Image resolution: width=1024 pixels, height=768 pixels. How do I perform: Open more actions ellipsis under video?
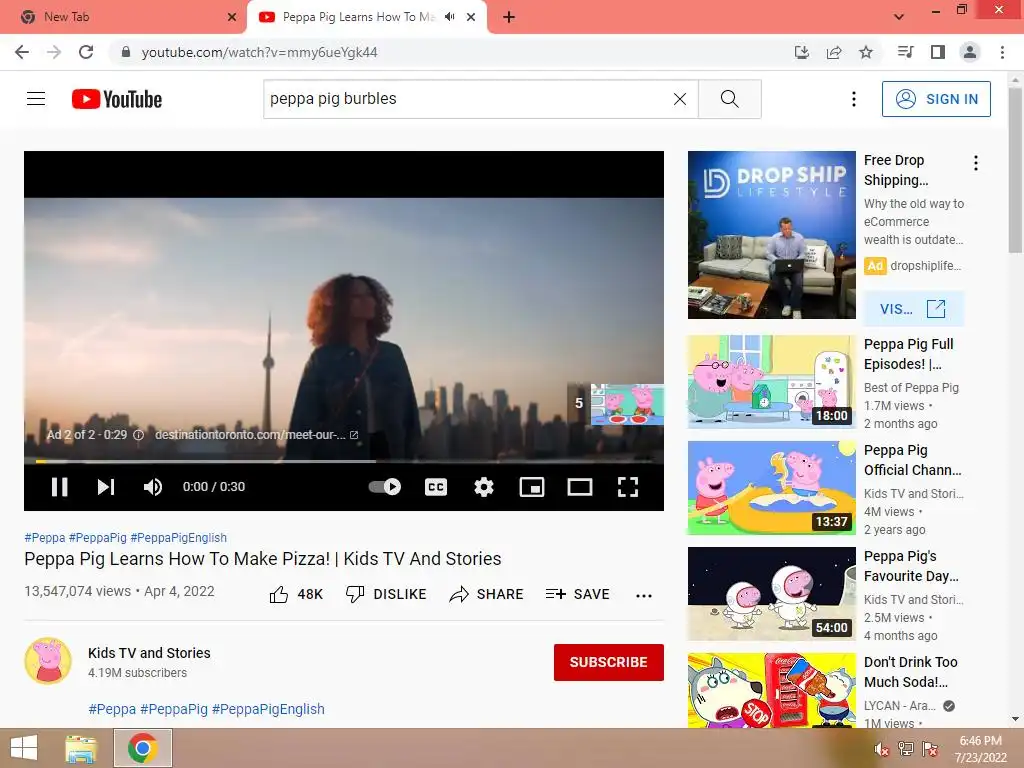point(644,595)
